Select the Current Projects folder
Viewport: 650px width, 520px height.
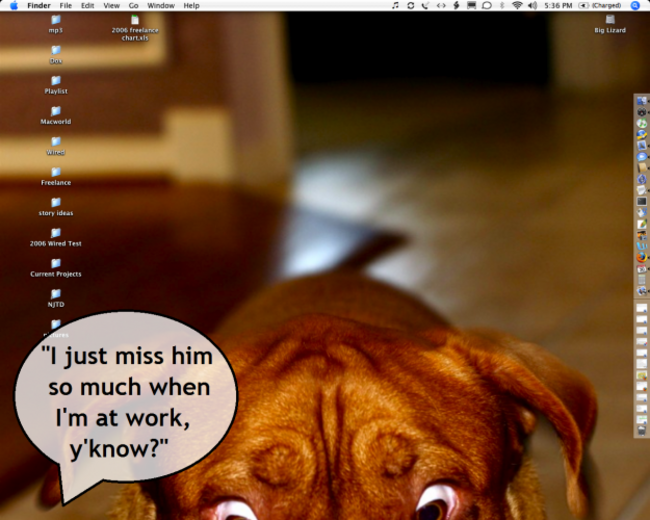click(56, 267)
